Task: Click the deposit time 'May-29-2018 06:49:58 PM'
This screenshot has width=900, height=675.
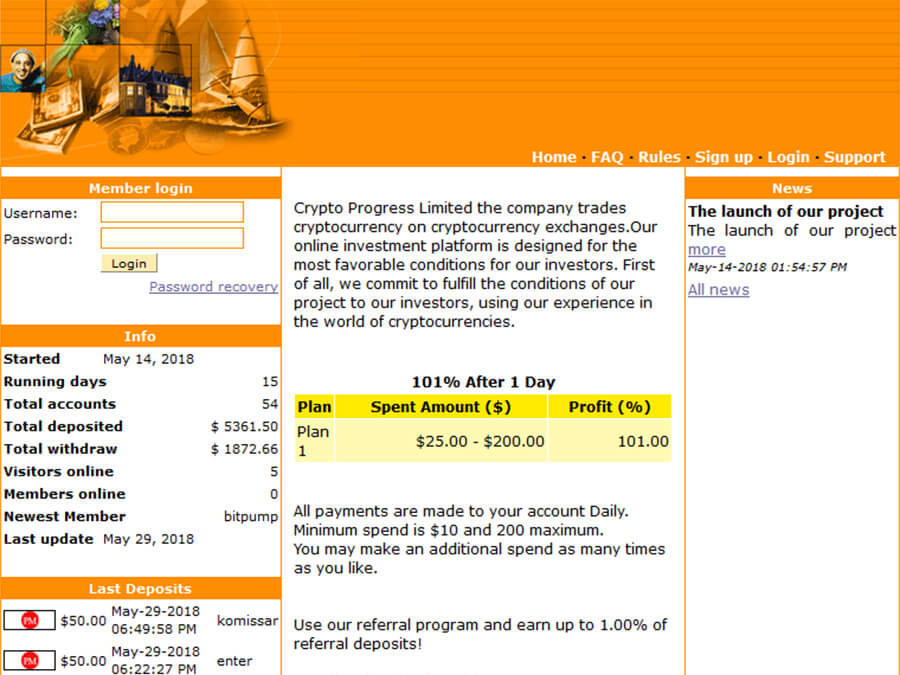Action: pyautogui.click(x=156, y=620)
